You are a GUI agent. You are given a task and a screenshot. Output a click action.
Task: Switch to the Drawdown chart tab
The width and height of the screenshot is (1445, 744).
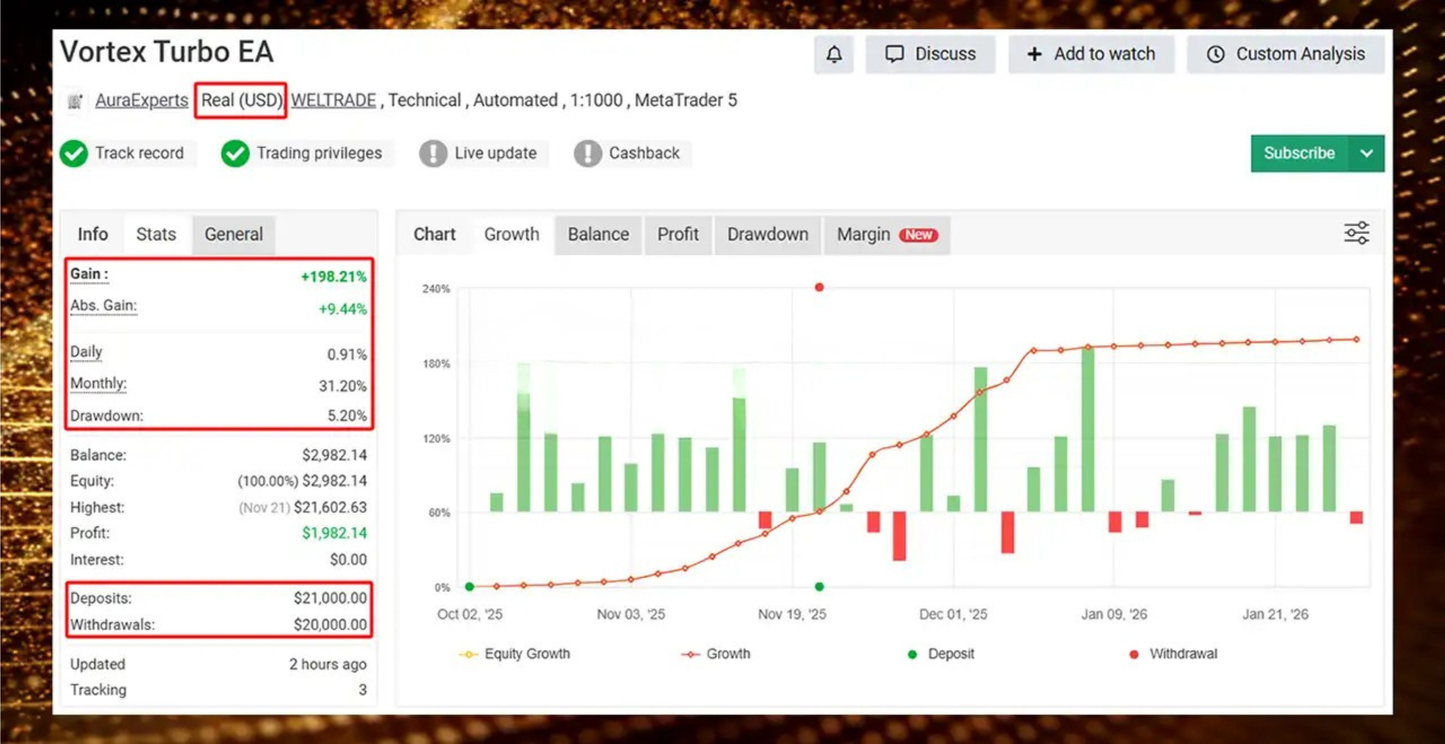pyautogui.click(x=767, y=234)
